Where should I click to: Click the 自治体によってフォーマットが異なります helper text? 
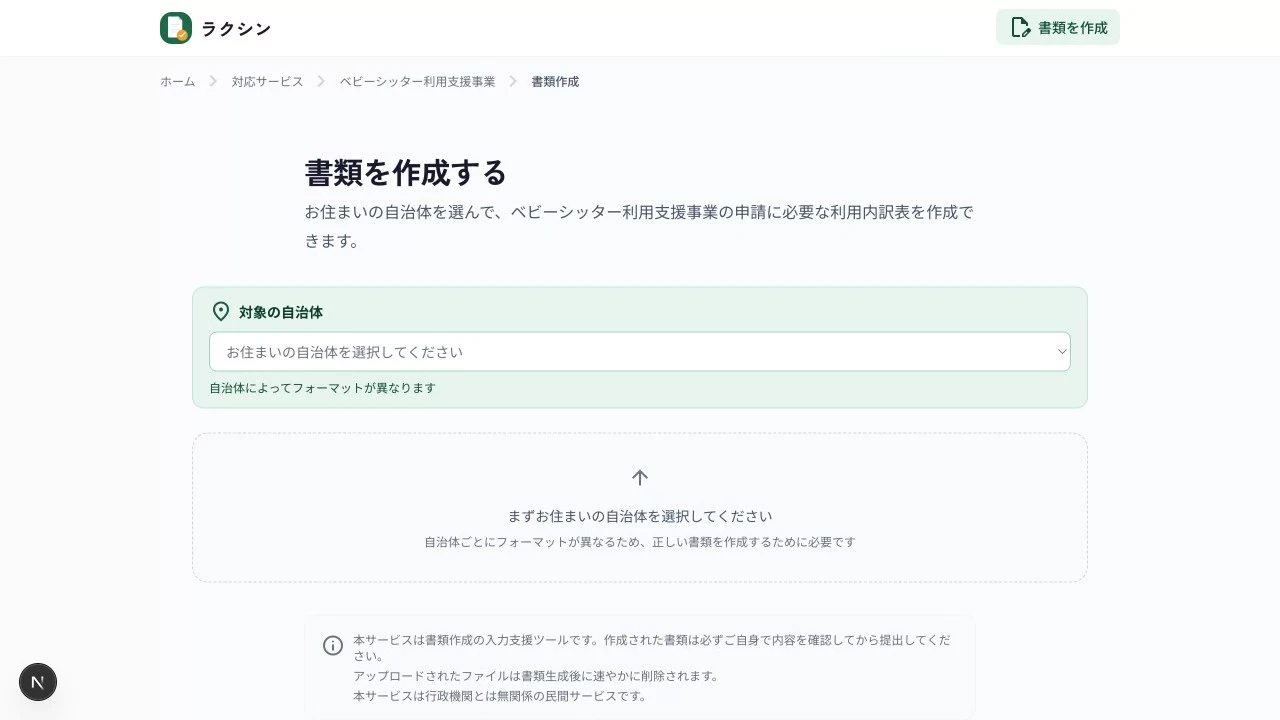[x=322, y=388]
